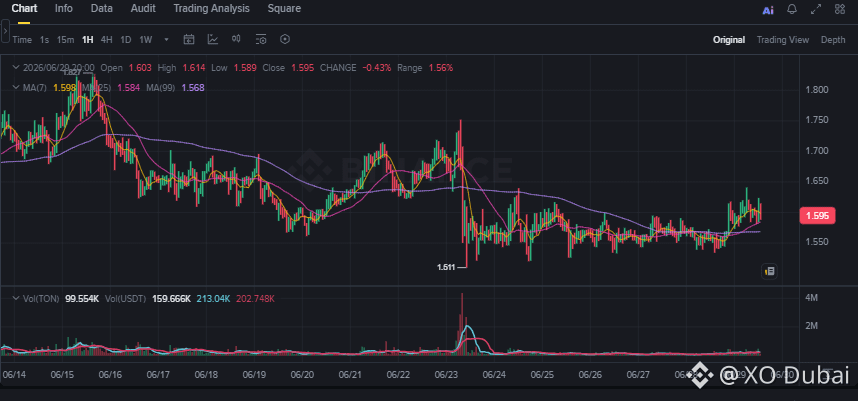858x401 pixels.
Task: Click the 1.595 current price tag
Action: pyautogui.click(x=818, y=216)
